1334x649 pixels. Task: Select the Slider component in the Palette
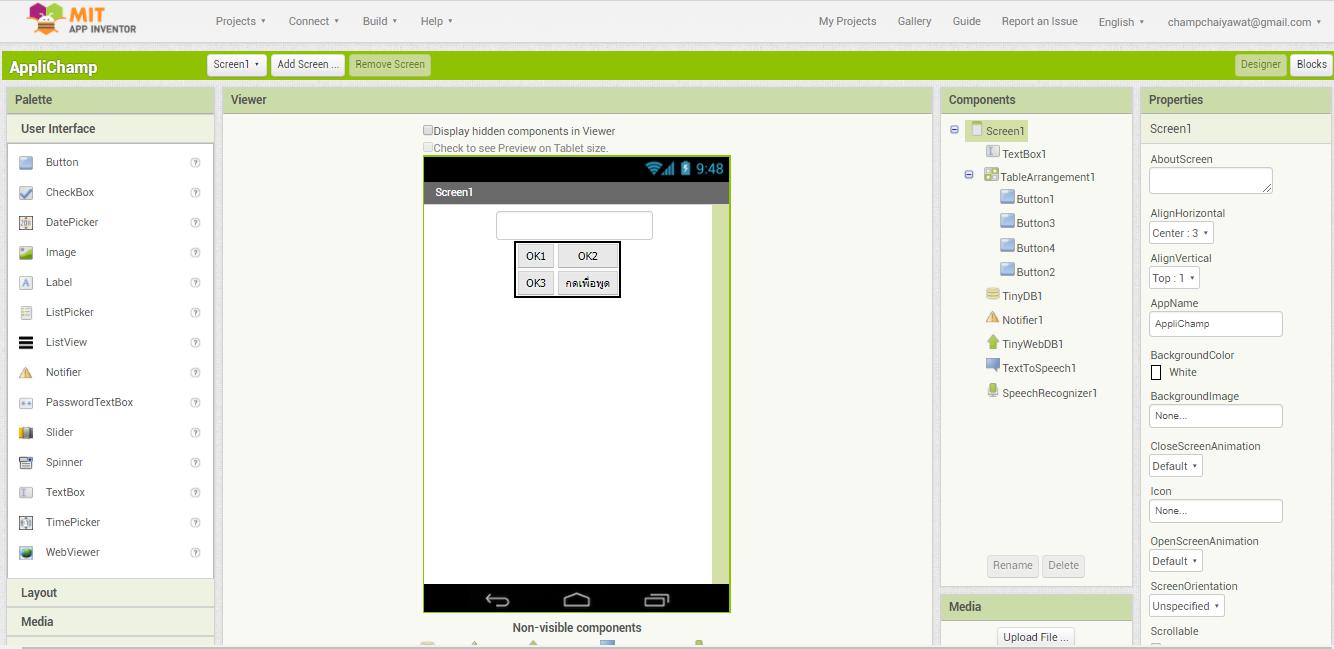tap(59, 432)
